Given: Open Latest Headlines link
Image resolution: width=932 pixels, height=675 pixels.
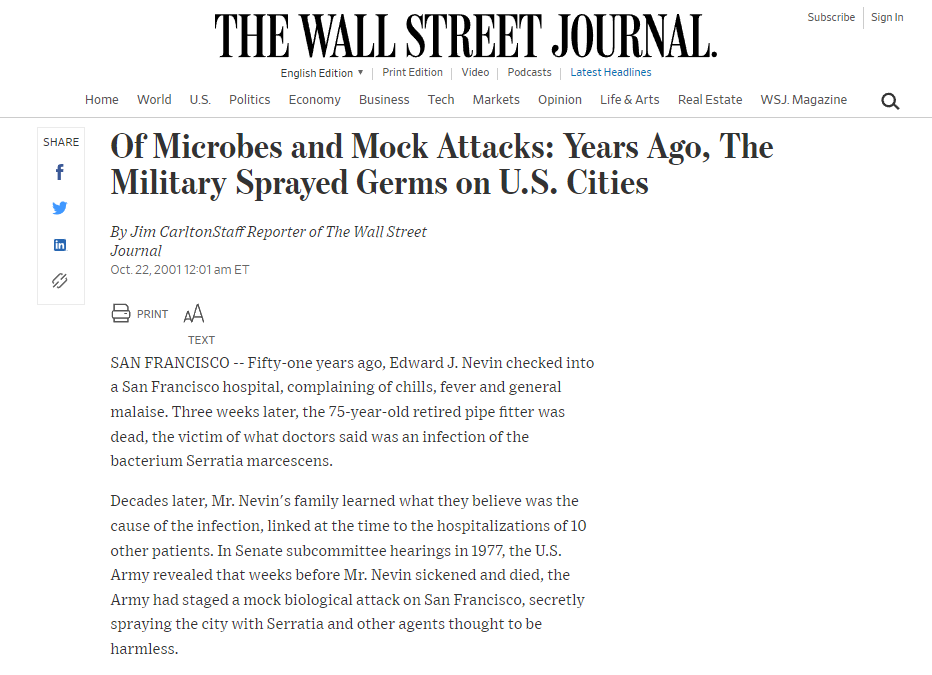Looking at the screenshot, I should (611, 73).
